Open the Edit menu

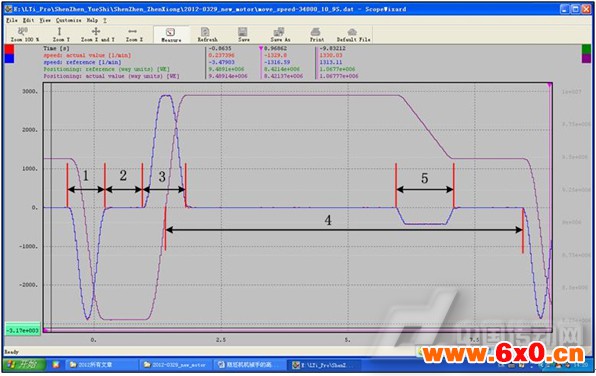coord(28,20)
